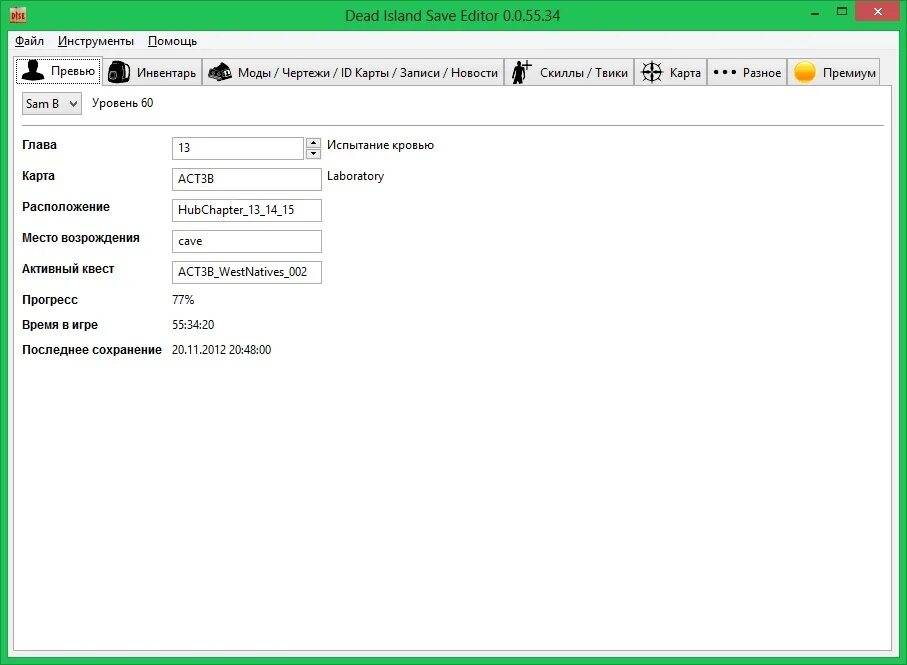Image resolution: width=907 pixels, height=665 pixels.
Task: Switch to the Инвентарь tab label
Action: tap(166, 73)
